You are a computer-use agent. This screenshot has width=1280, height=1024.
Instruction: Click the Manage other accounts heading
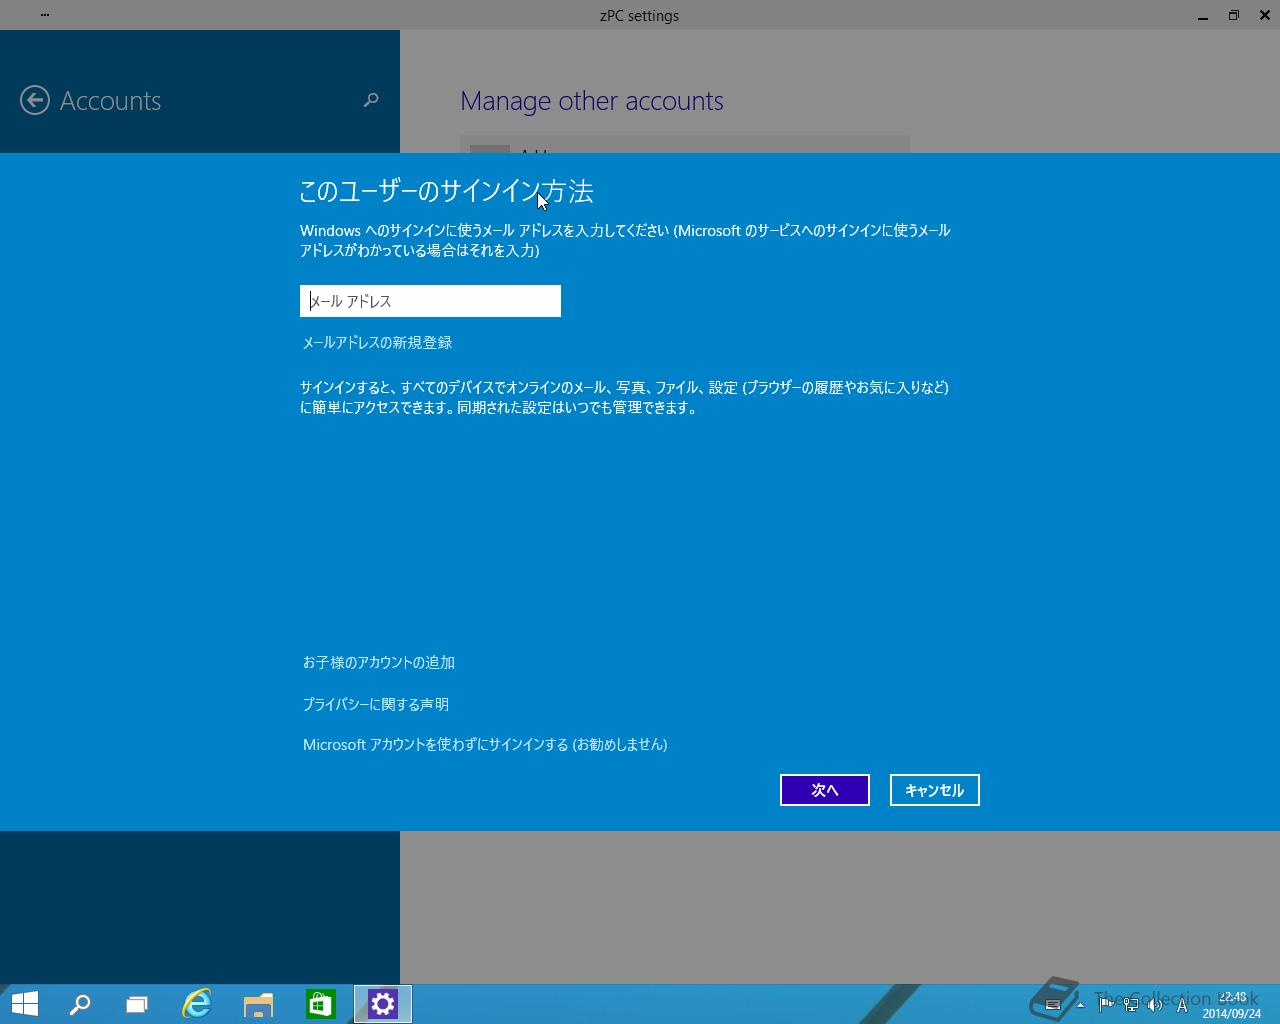592,101
